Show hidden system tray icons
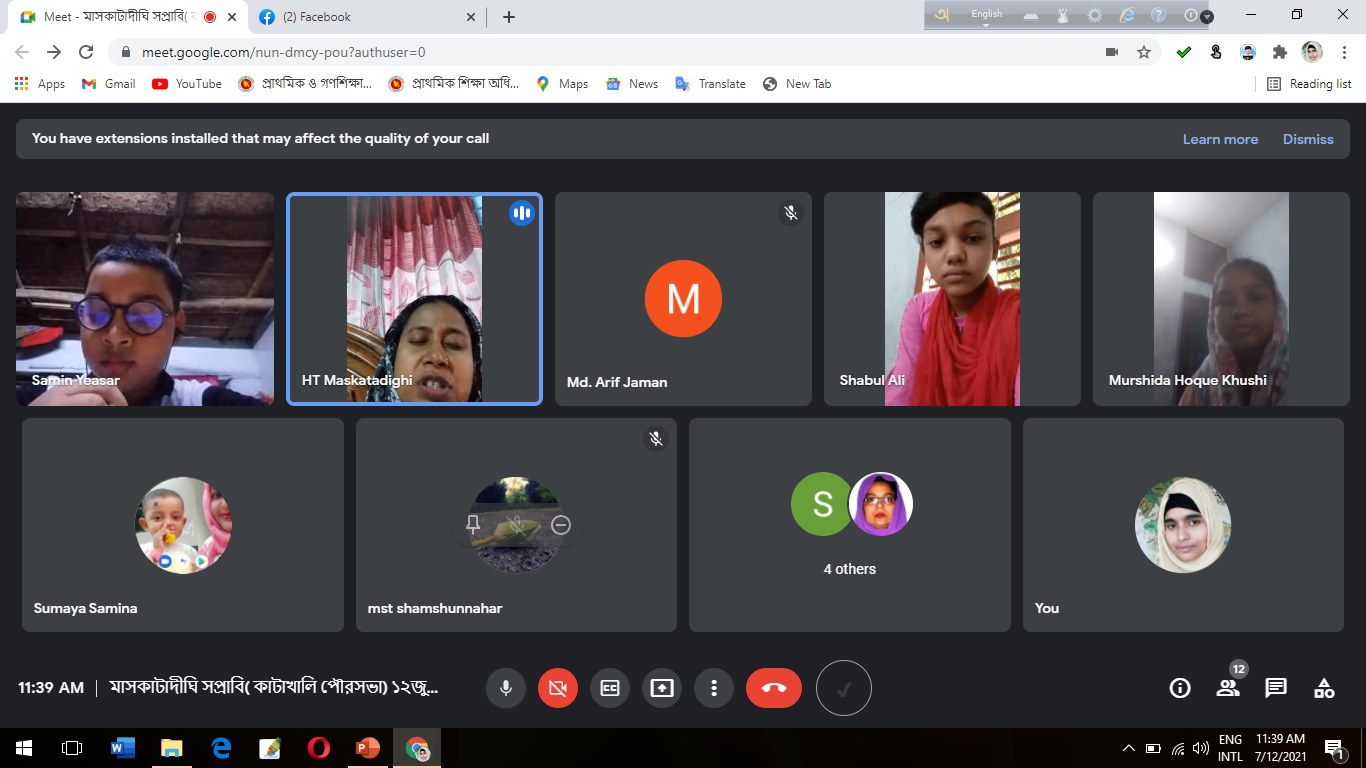Screen dimensions: 1366x768 pos(1129,748)
